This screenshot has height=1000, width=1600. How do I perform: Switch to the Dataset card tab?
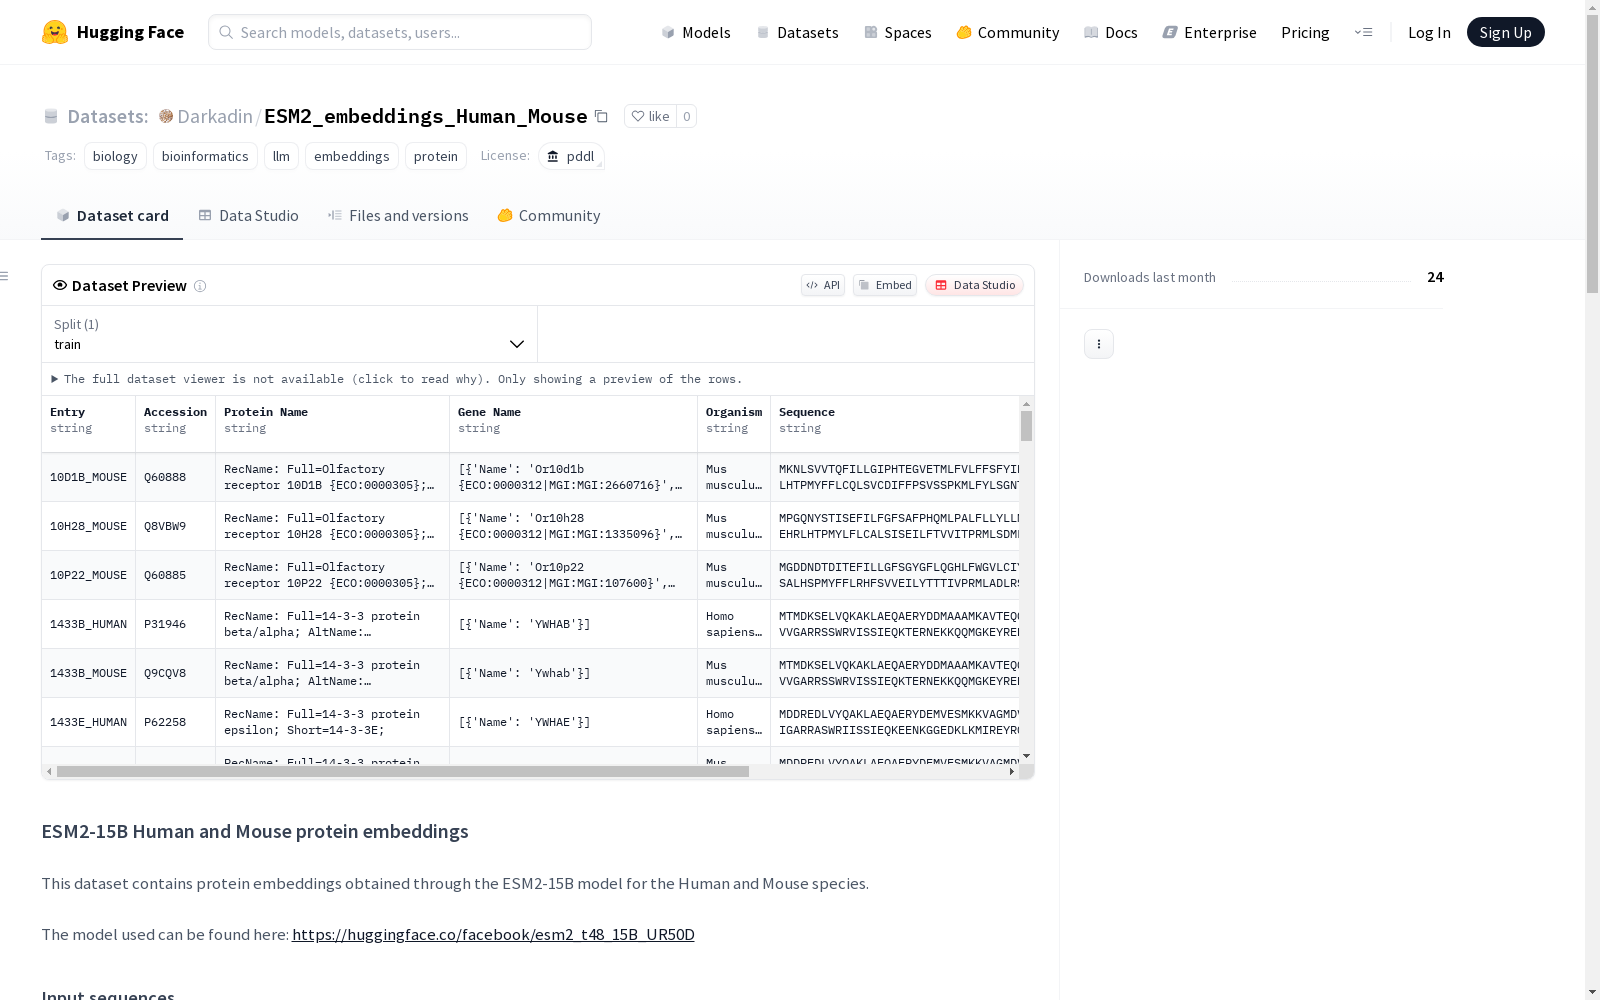[x=112, y=216]
